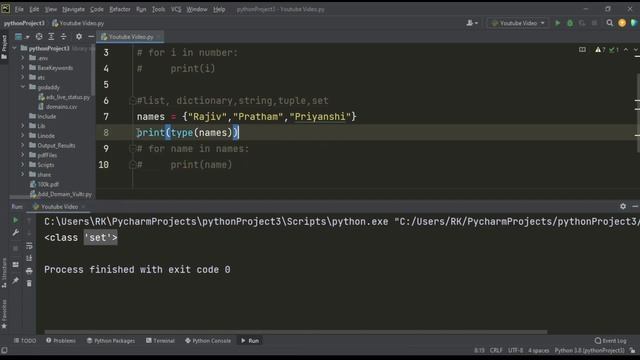Open Search Everywhere magnifier
The width and height of the screenshot is (640, 360).
pos(609,23)
